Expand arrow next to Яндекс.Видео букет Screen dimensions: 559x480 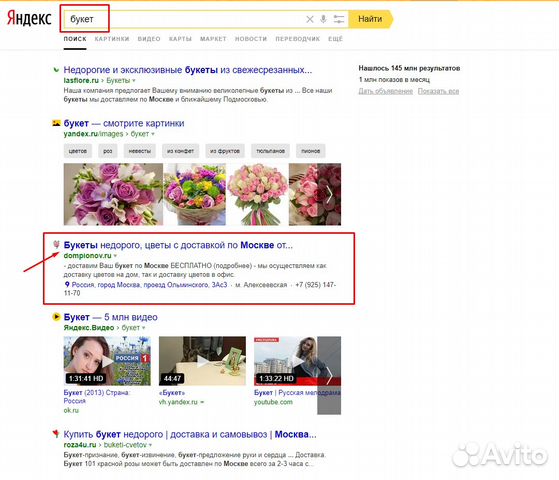(x=144, y=328)
